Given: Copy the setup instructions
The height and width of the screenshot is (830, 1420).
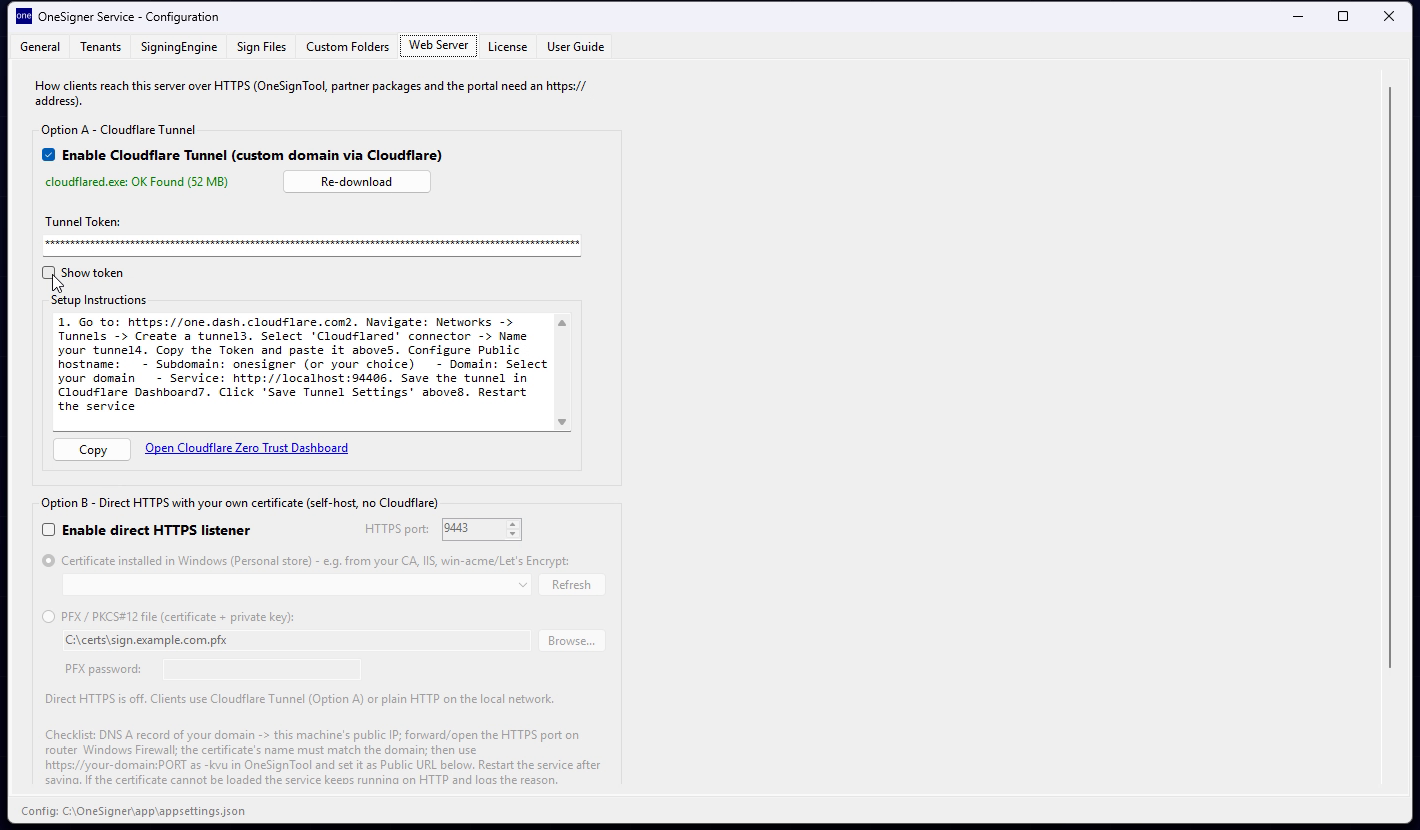Looking at the screenshot, I should [92, 450].
